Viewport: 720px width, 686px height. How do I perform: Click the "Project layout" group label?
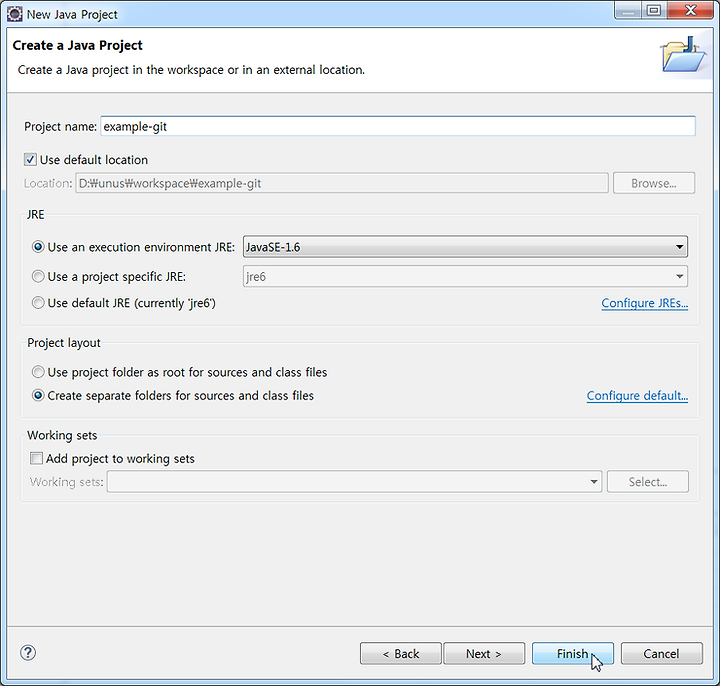[63, 343]
